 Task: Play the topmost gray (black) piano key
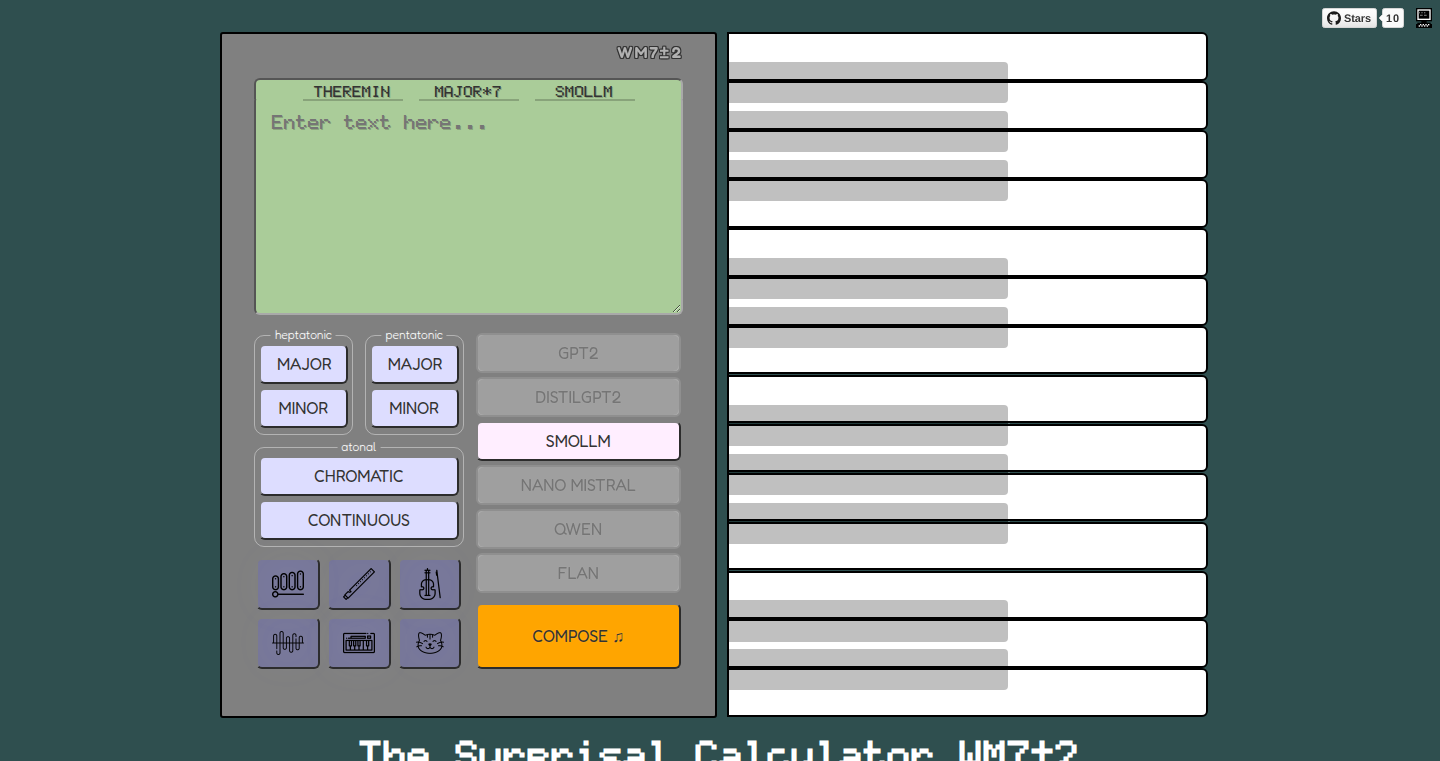coord(868,82)
